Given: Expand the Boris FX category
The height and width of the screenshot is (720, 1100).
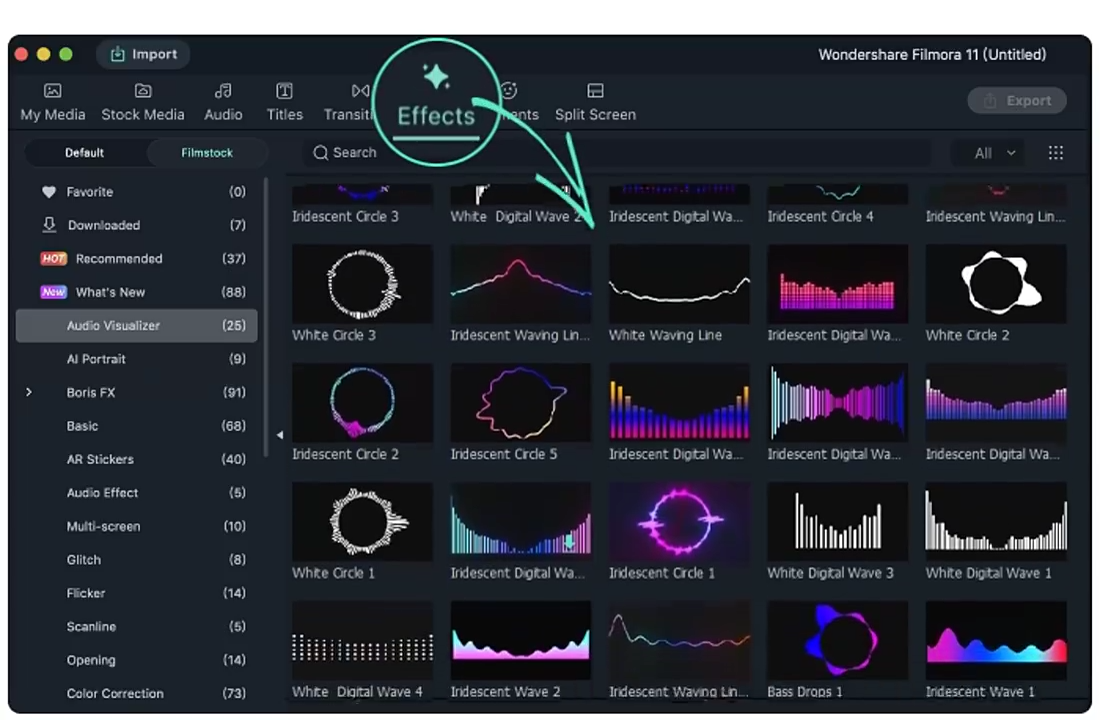Looking at the screenshot, I should tap(28, 392).
